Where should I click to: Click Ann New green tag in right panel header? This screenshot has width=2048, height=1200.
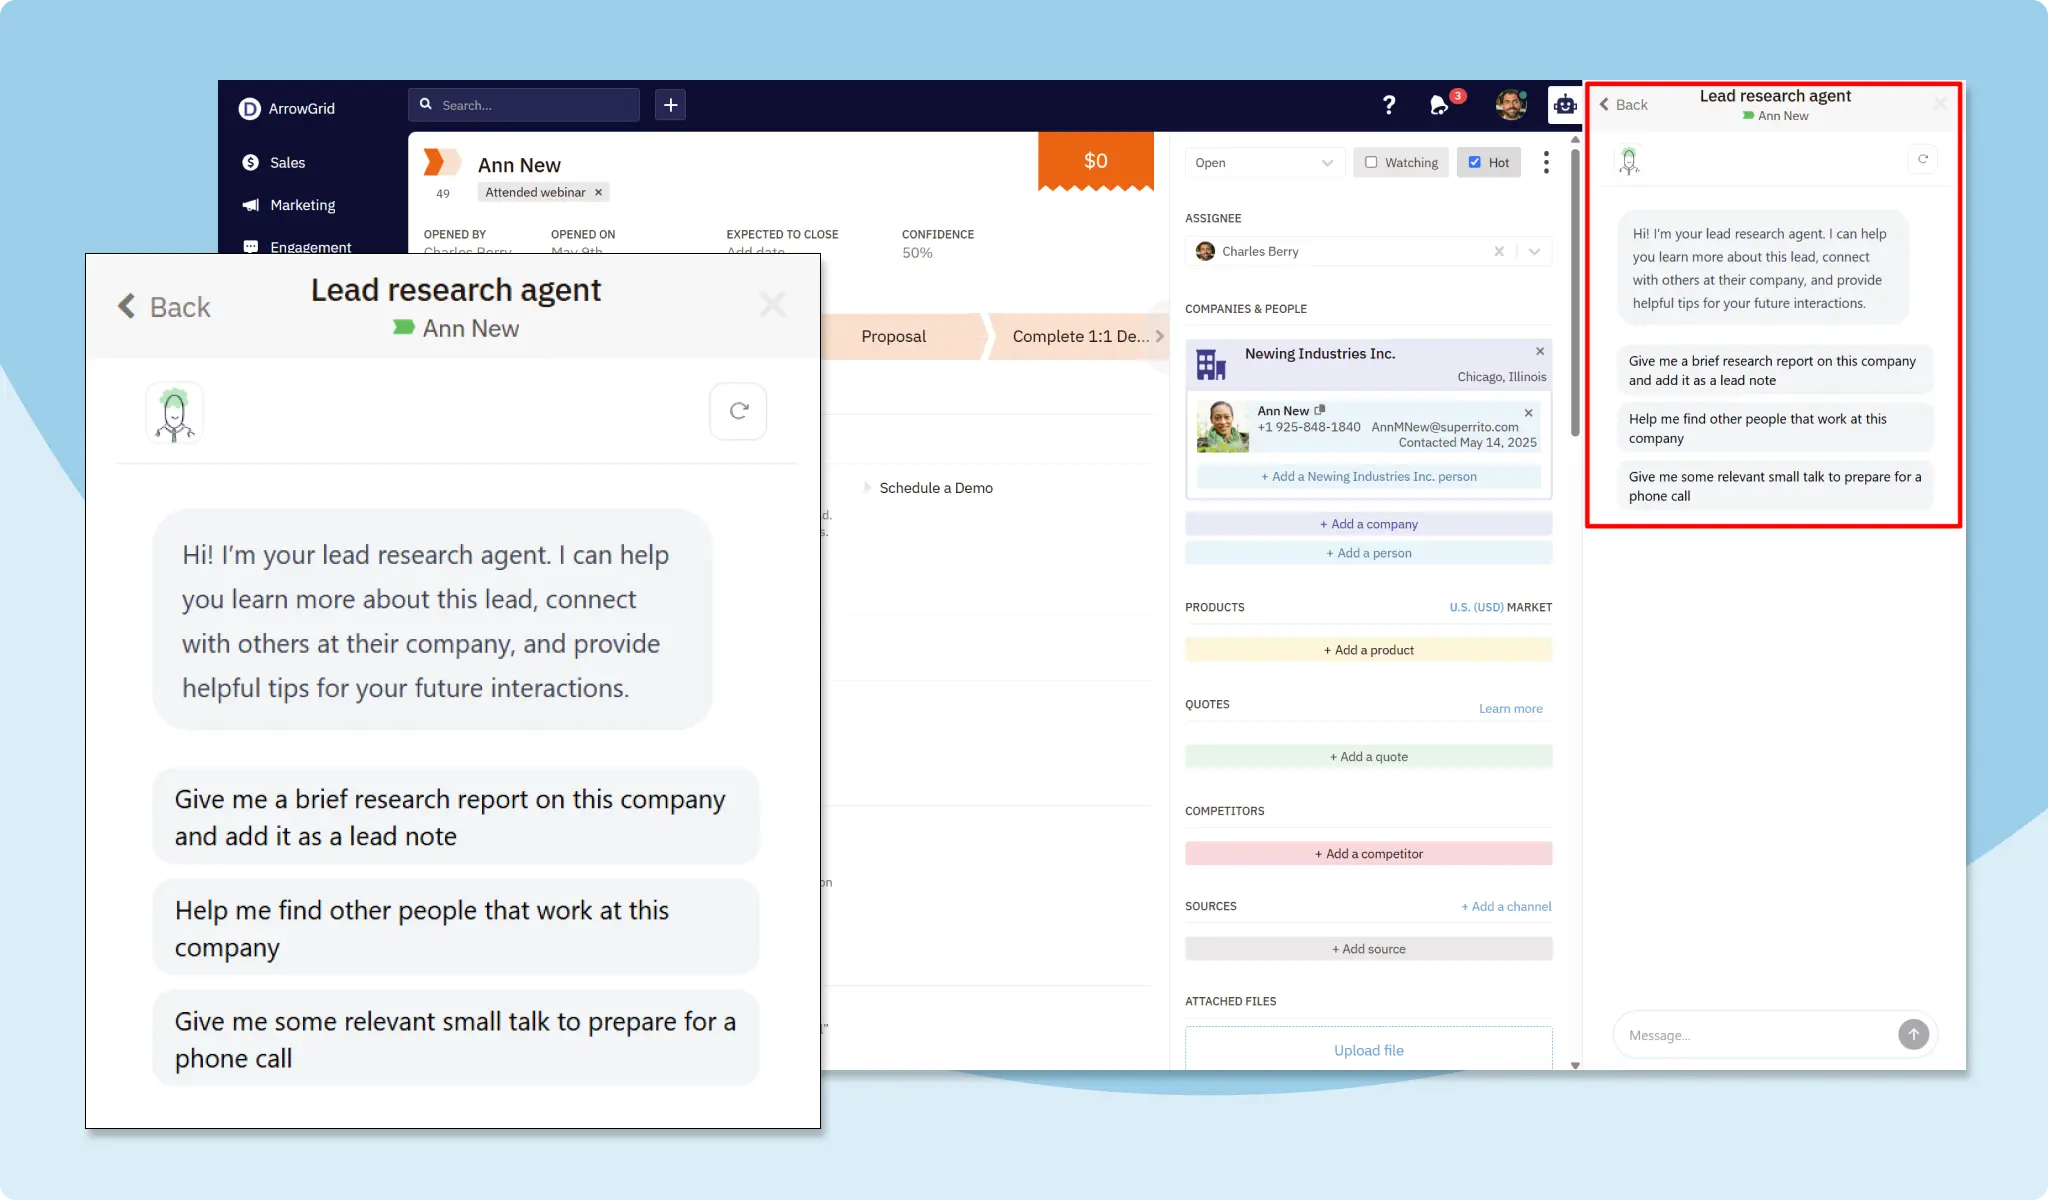click(x=1775, y=116)
